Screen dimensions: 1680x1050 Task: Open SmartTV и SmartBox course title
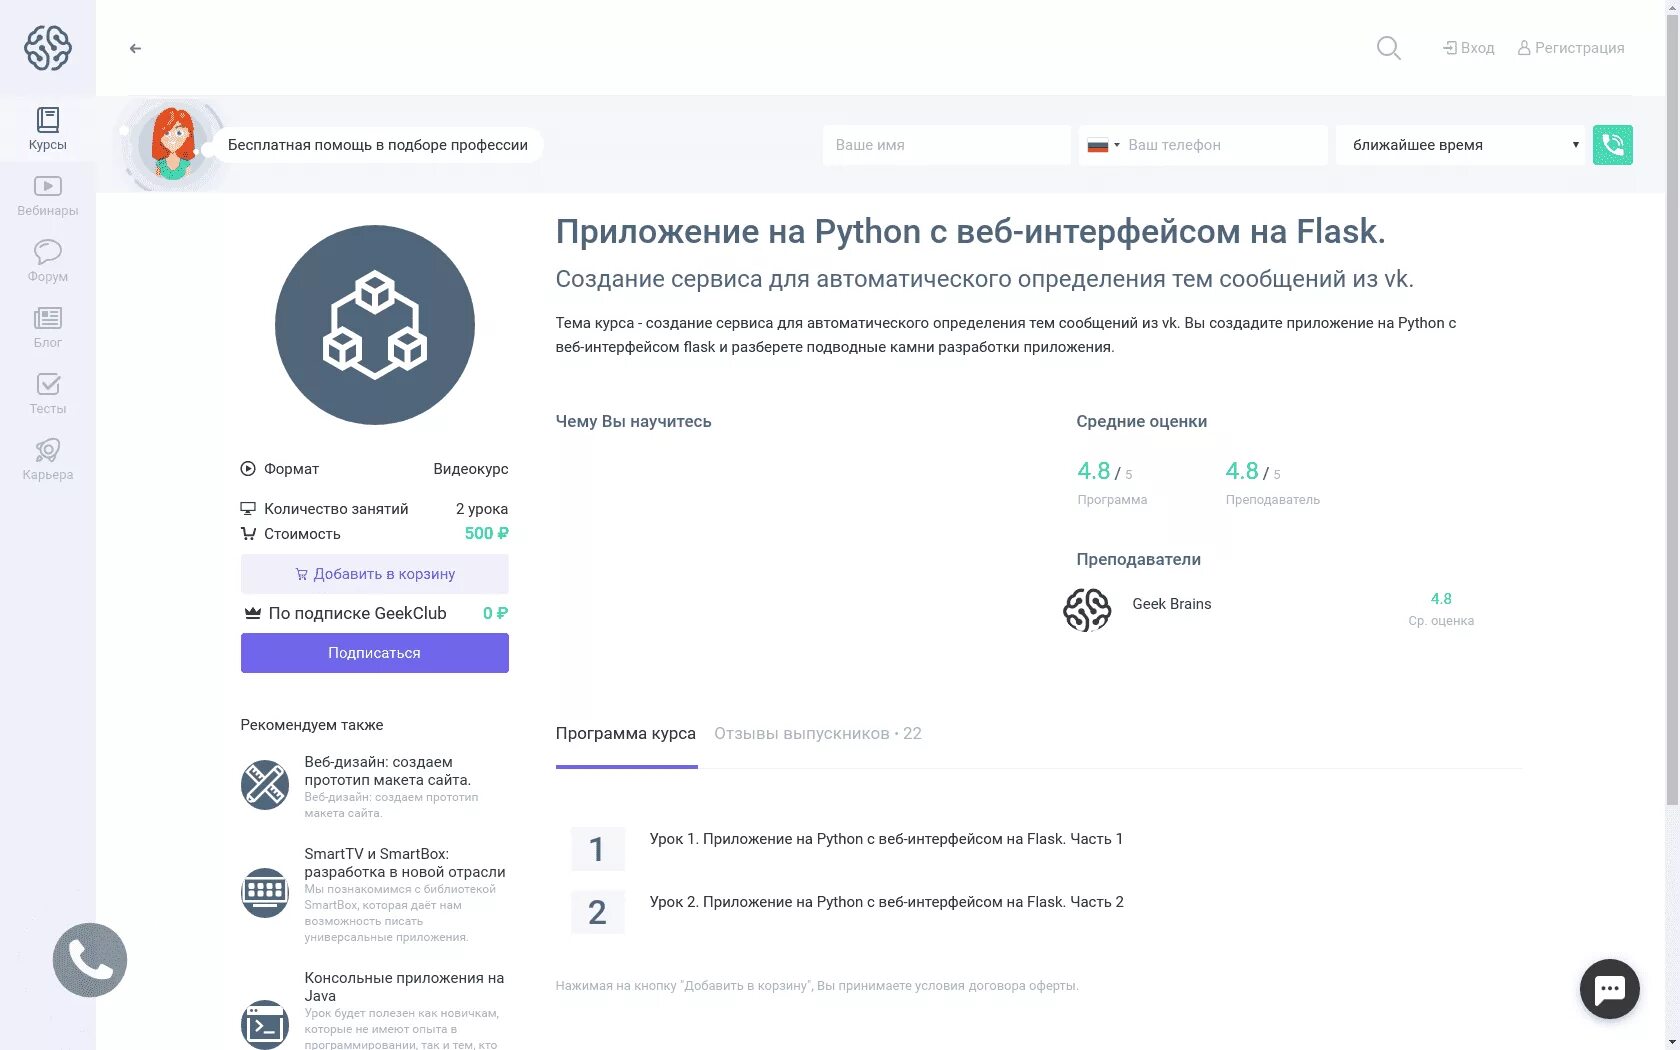click(405, 863)
